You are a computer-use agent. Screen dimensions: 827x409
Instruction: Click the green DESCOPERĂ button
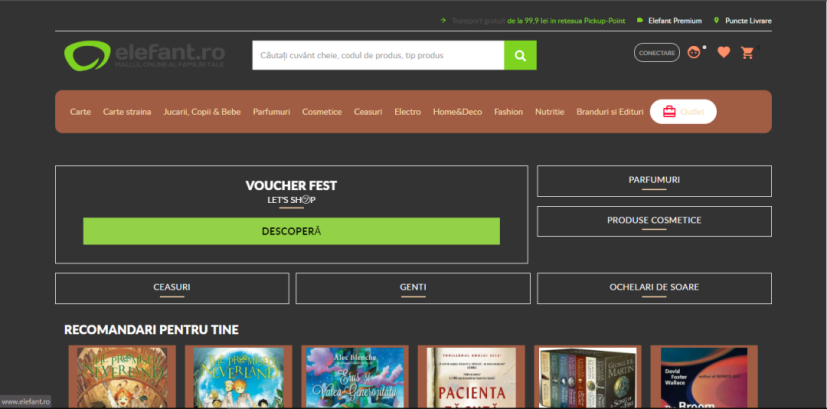pos(291,231)
